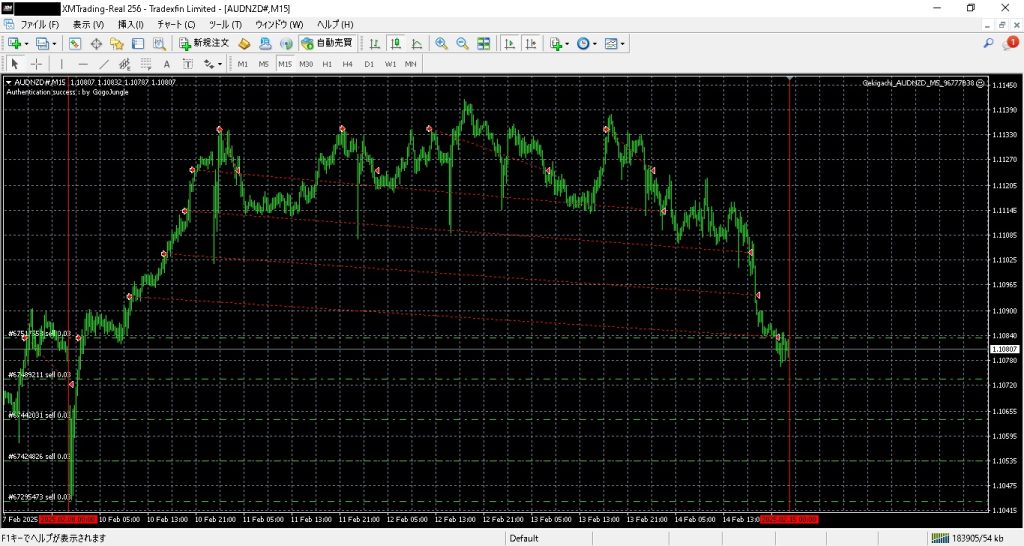The width and height of the screenshot is (1024, 546).
Task: Zoom in on the chart
Action: 441,44
